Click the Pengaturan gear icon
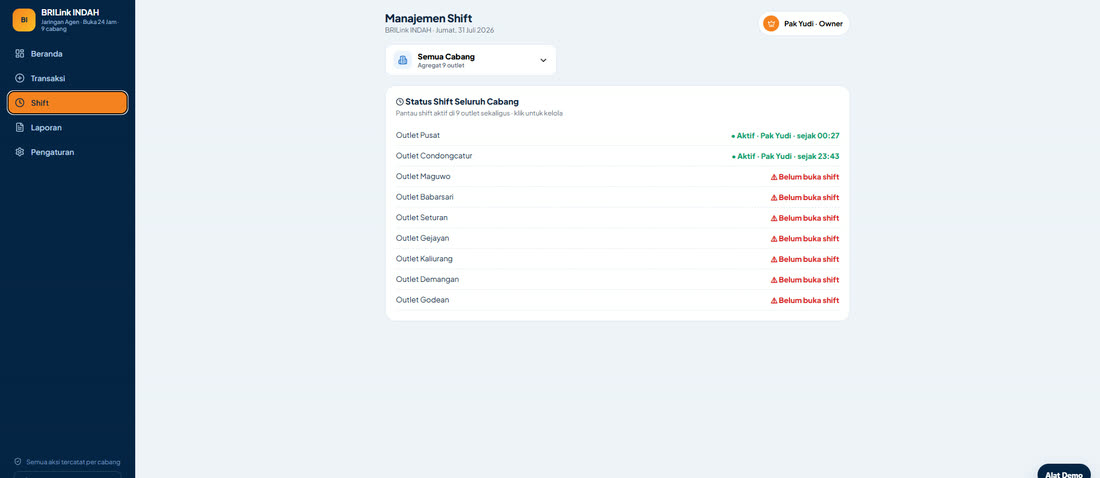The image size is (1100, 478). pos(20,152)
